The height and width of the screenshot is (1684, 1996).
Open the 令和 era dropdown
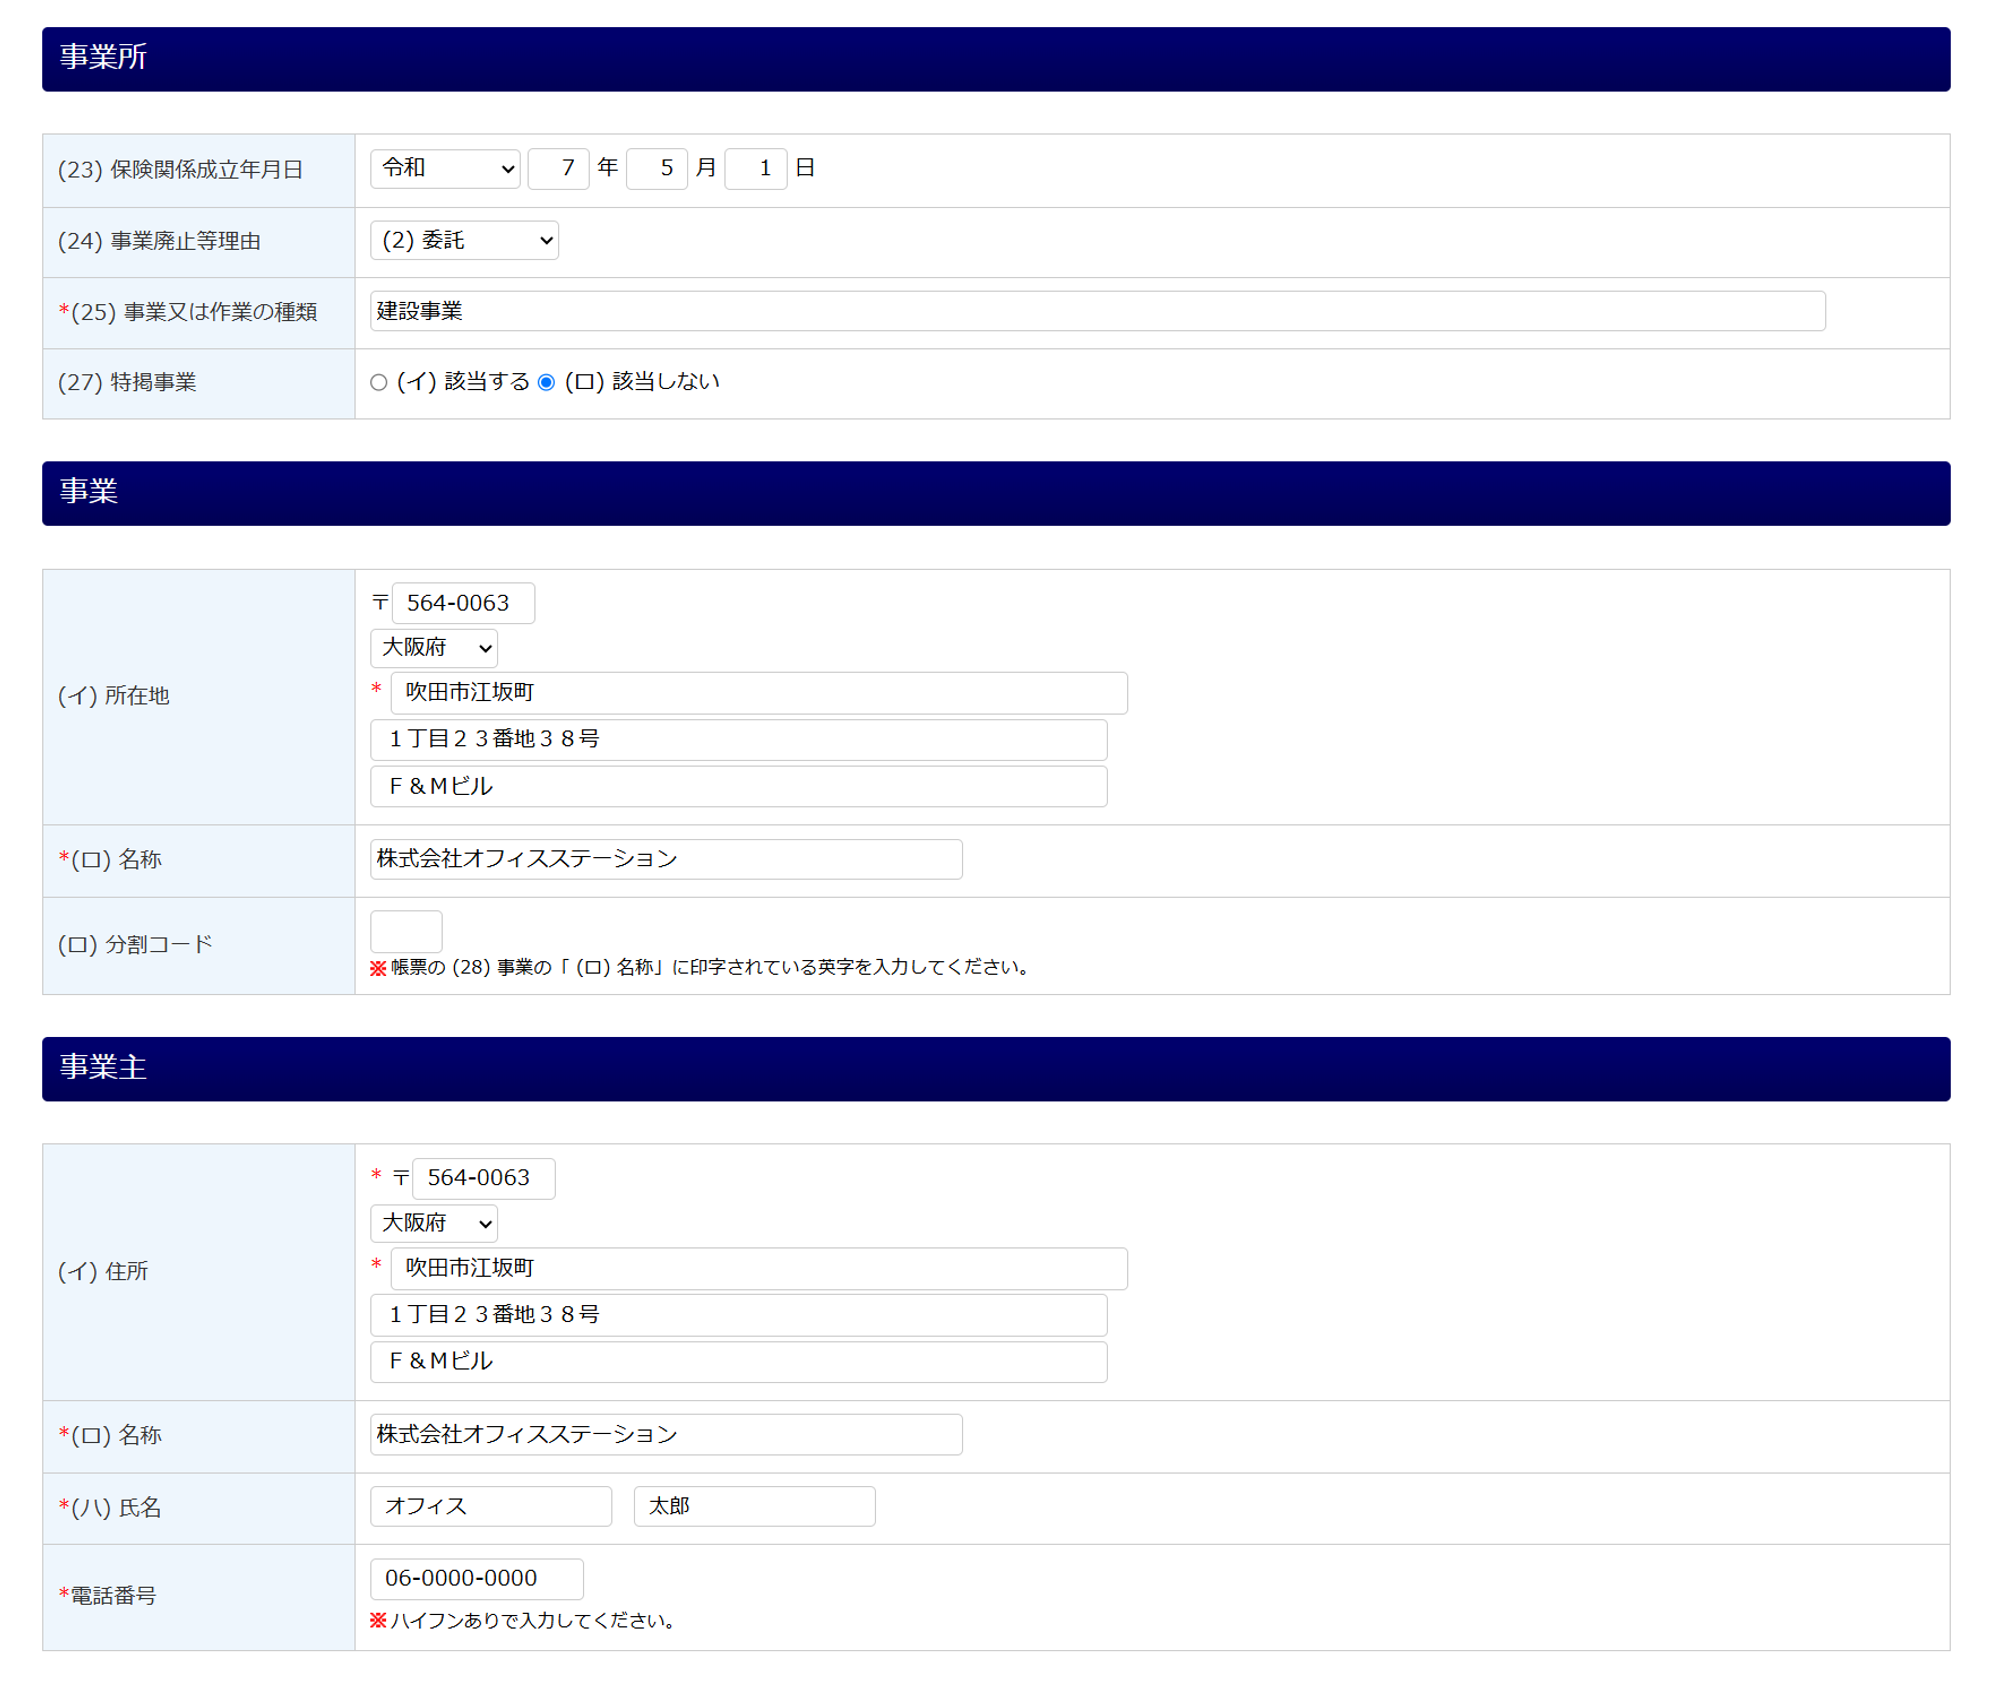tap(444, 168)
